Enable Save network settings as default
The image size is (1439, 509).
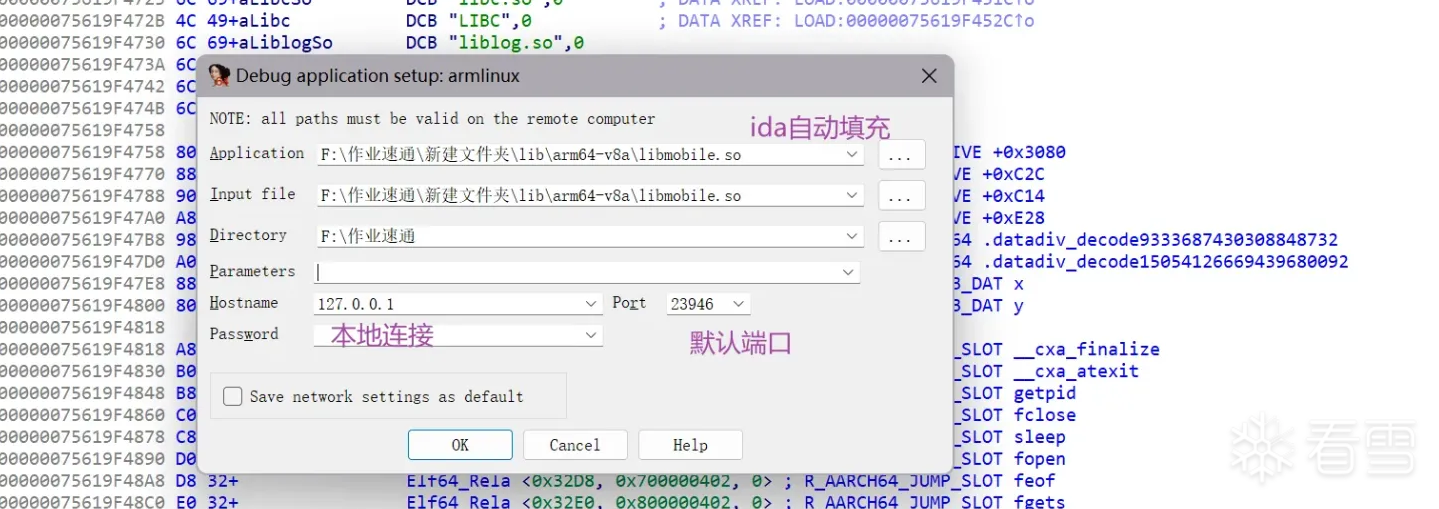point(233,397)
